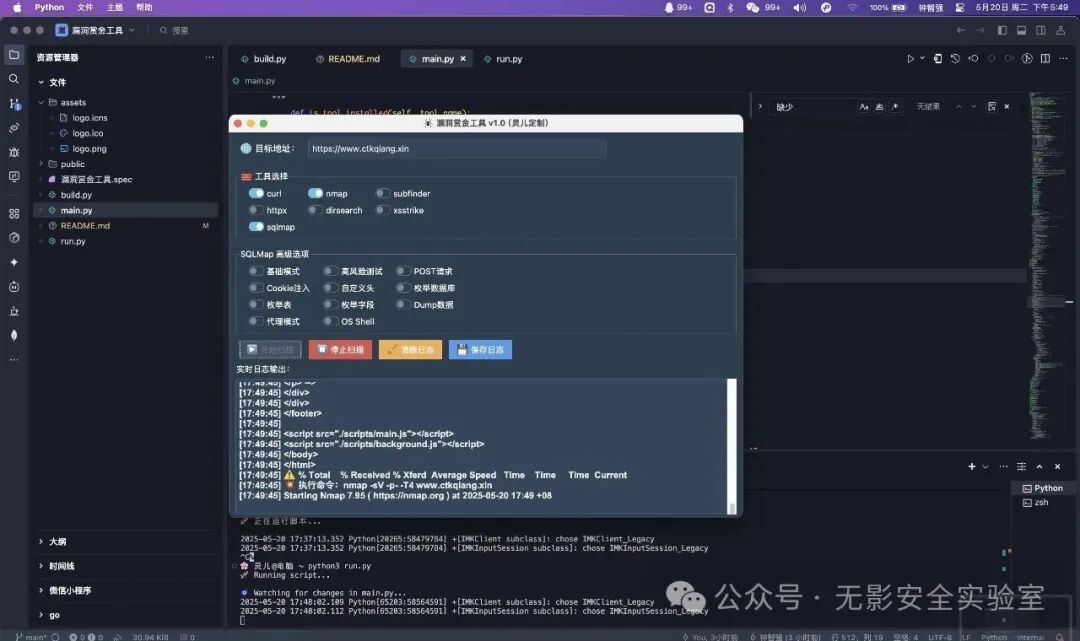
Task: Disable the curl tool toggle
Action: [256, 193]
